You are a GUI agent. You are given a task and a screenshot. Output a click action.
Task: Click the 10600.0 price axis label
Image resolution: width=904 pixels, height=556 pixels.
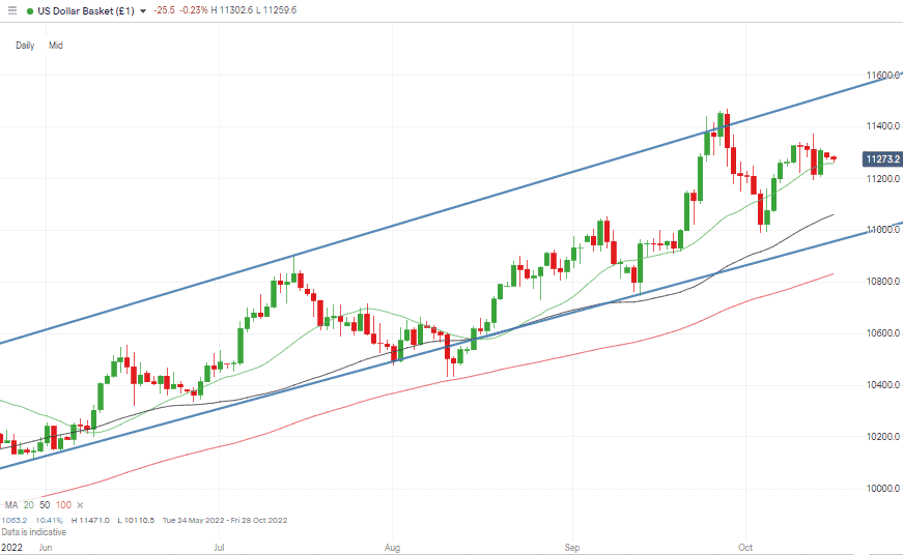pyautogui.click(x=883, y=333)
